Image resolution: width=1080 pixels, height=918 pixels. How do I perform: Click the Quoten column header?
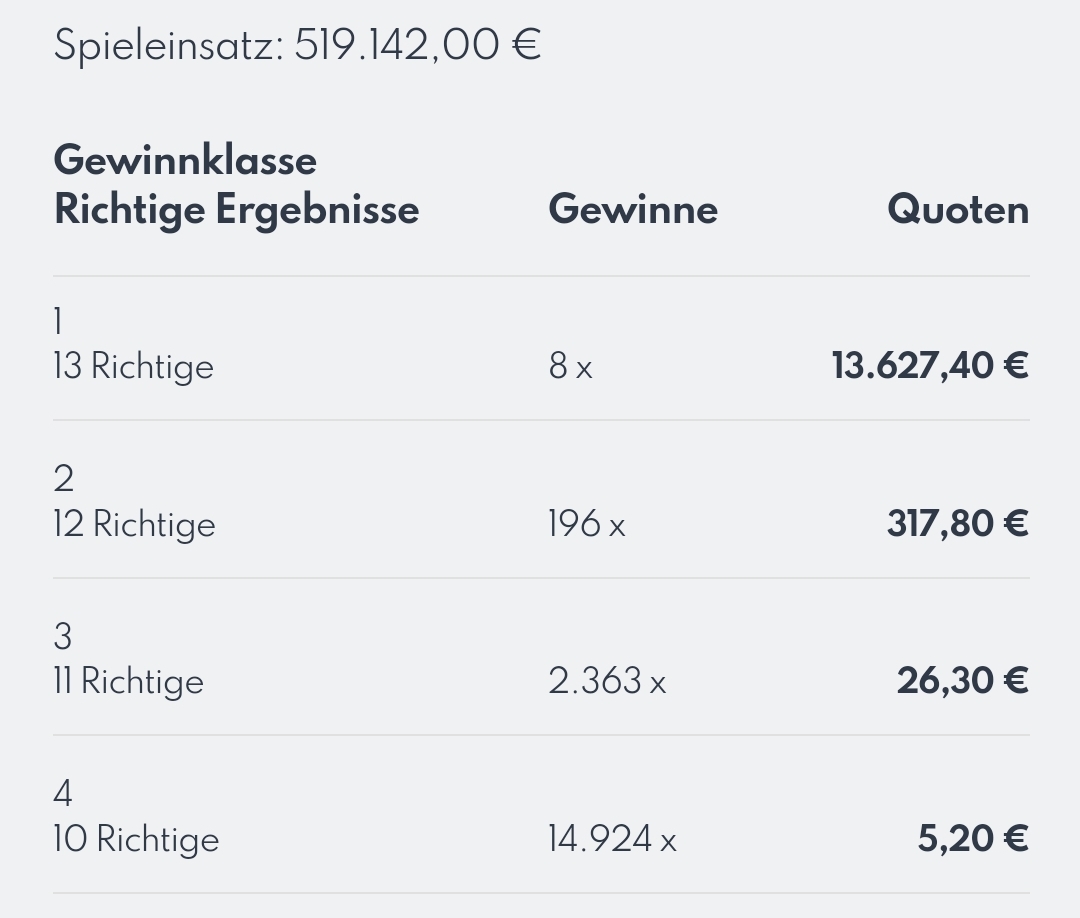[x=958, y=209]
